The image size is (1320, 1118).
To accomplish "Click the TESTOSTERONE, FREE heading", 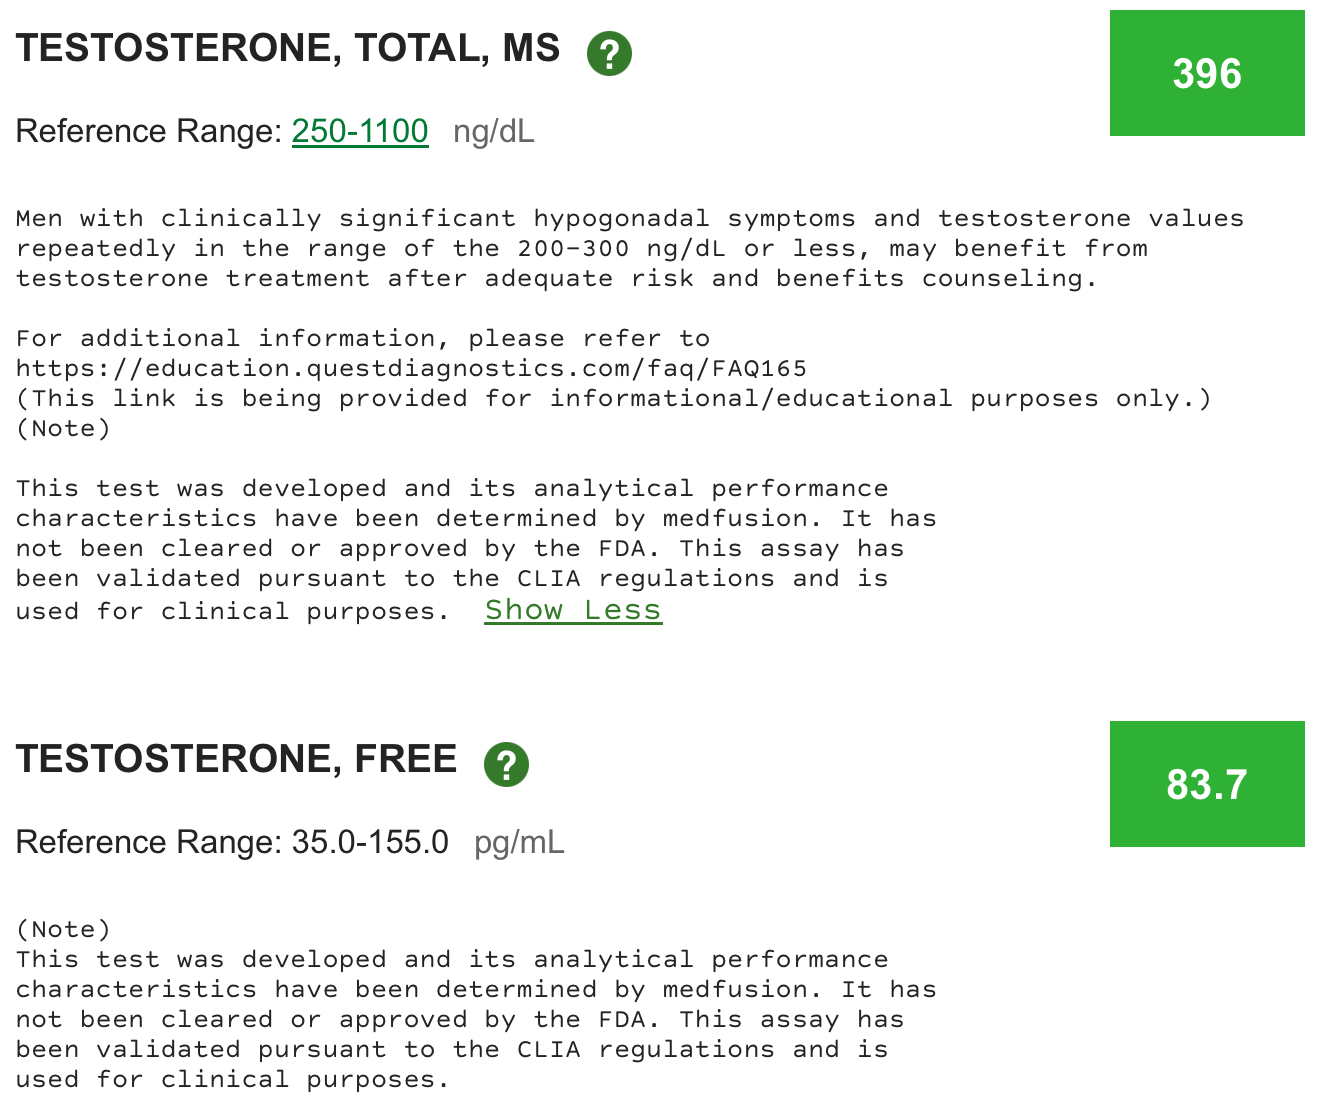I will click(236, 760).
